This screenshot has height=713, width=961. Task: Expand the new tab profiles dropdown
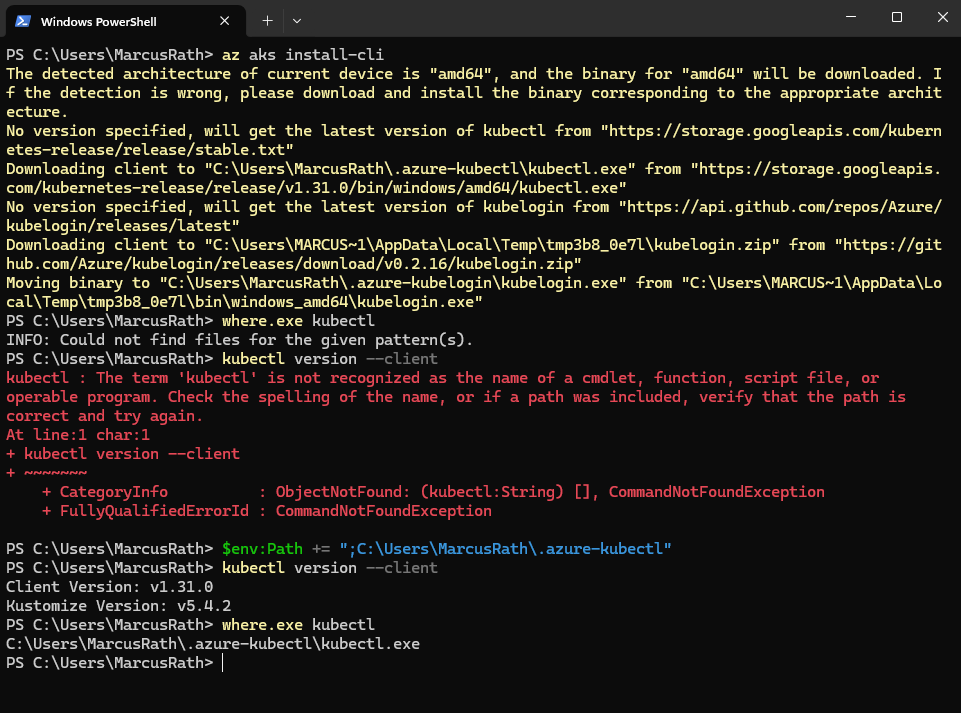coord(297,20)
